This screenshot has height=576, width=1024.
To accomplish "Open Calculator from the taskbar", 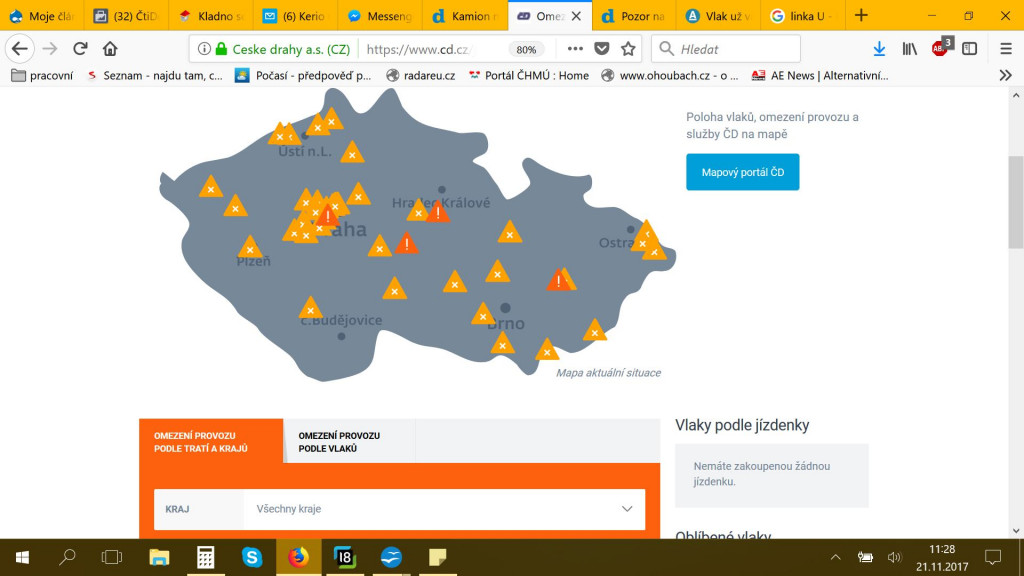I will pyautogui.click(x=206, y=557).
